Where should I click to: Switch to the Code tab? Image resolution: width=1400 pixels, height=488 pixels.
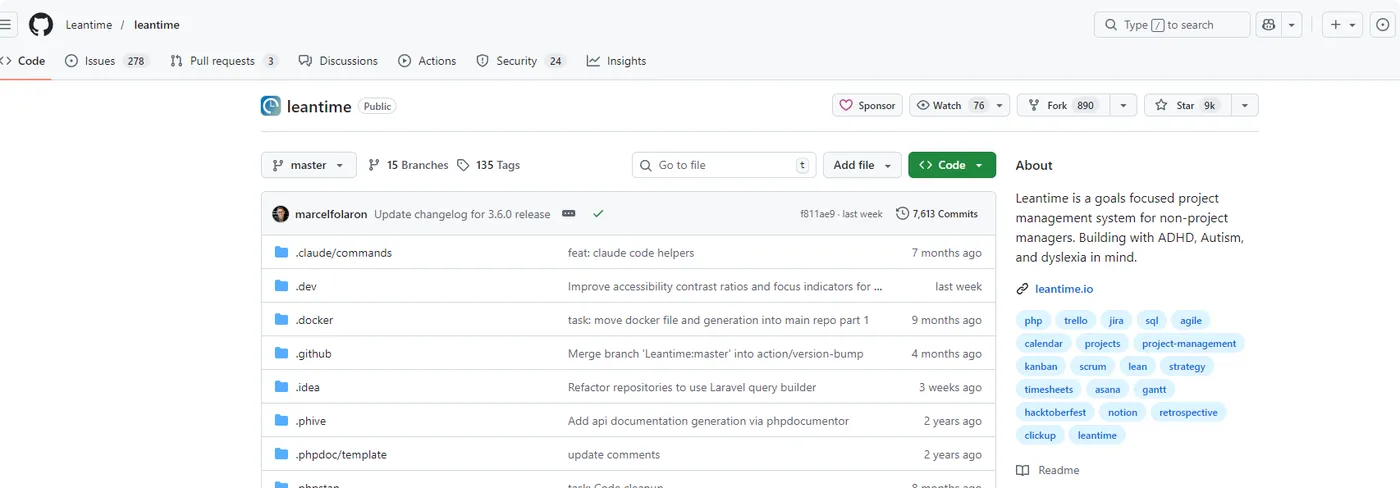click(x=23, y=61)
